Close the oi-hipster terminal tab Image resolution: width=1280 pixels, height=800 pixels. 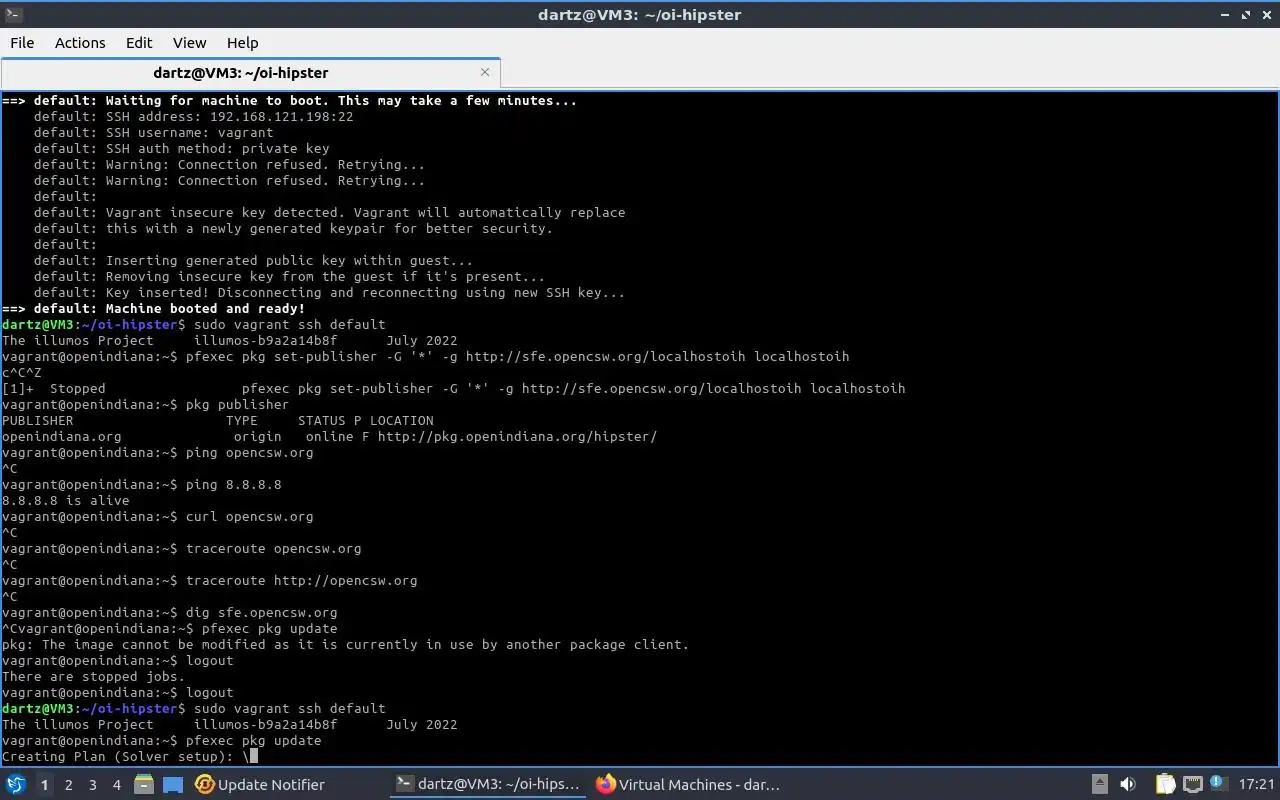pyautogui.click(x=485, y=72)
